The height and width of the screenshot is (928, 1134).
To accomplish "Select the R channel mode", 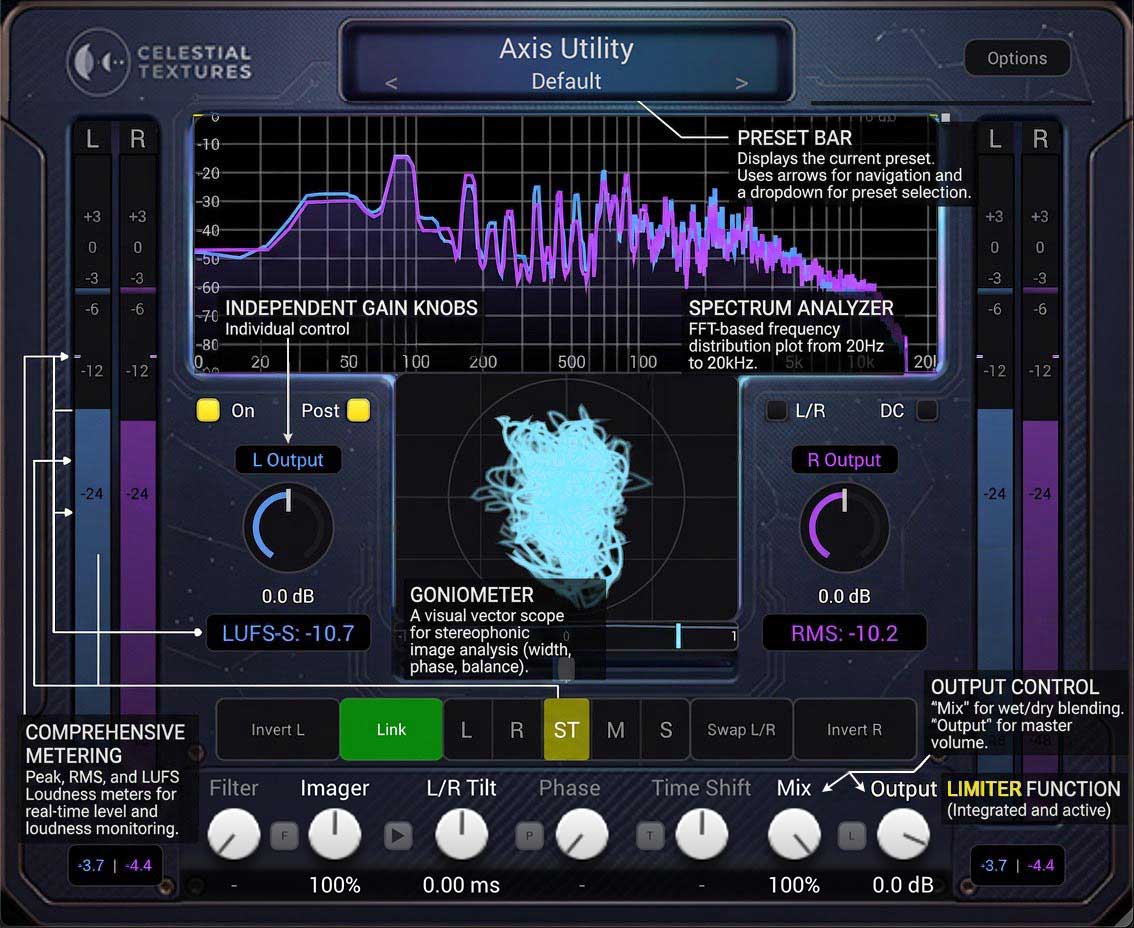I will [x=516, y=730].
